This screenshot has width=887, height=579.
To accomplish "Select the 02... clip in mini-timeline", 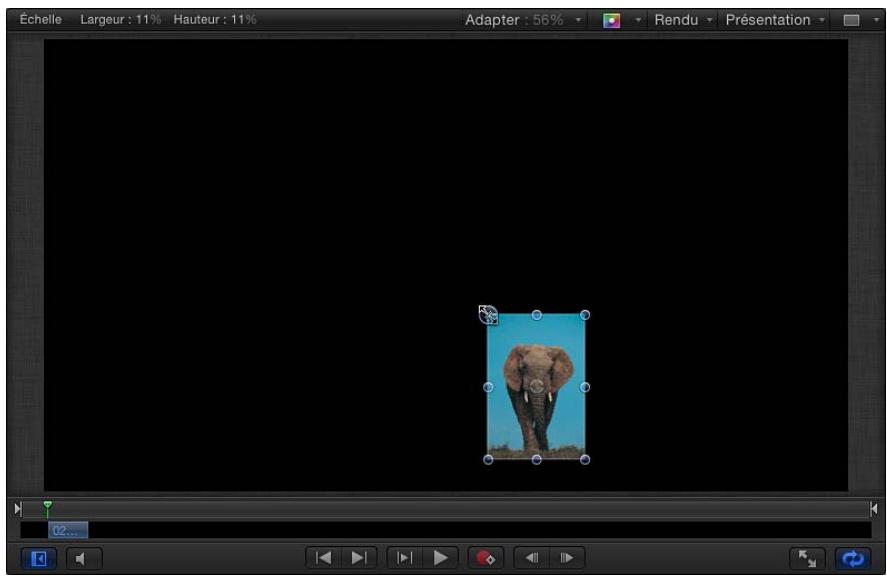I will click(68, 530).
